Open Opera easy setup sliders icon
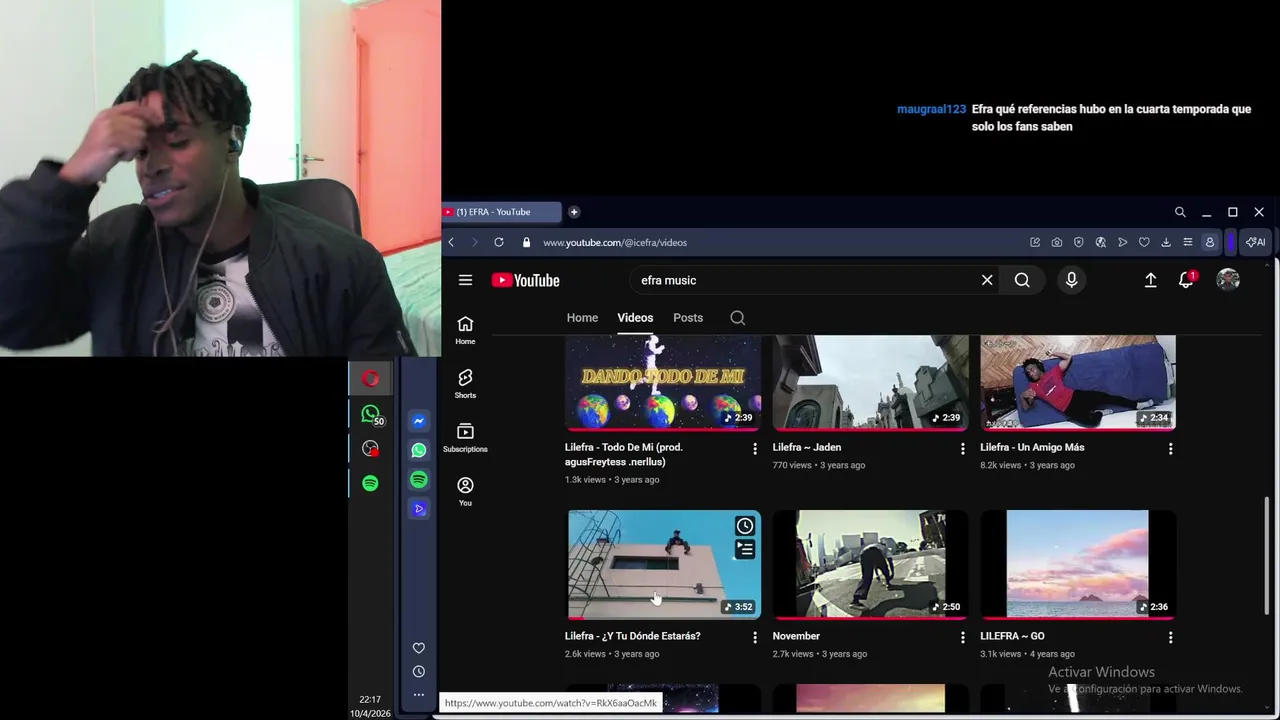 pos(1187,242)
